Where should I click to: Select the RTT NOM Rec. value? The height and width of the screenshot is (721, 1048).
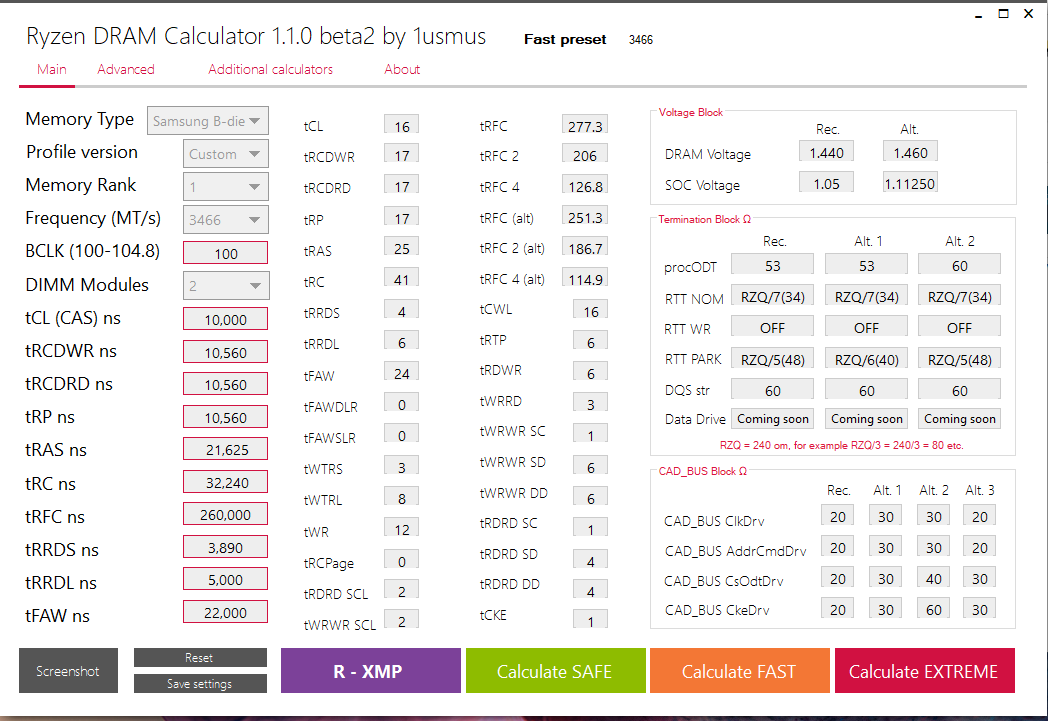pos(773,296)
